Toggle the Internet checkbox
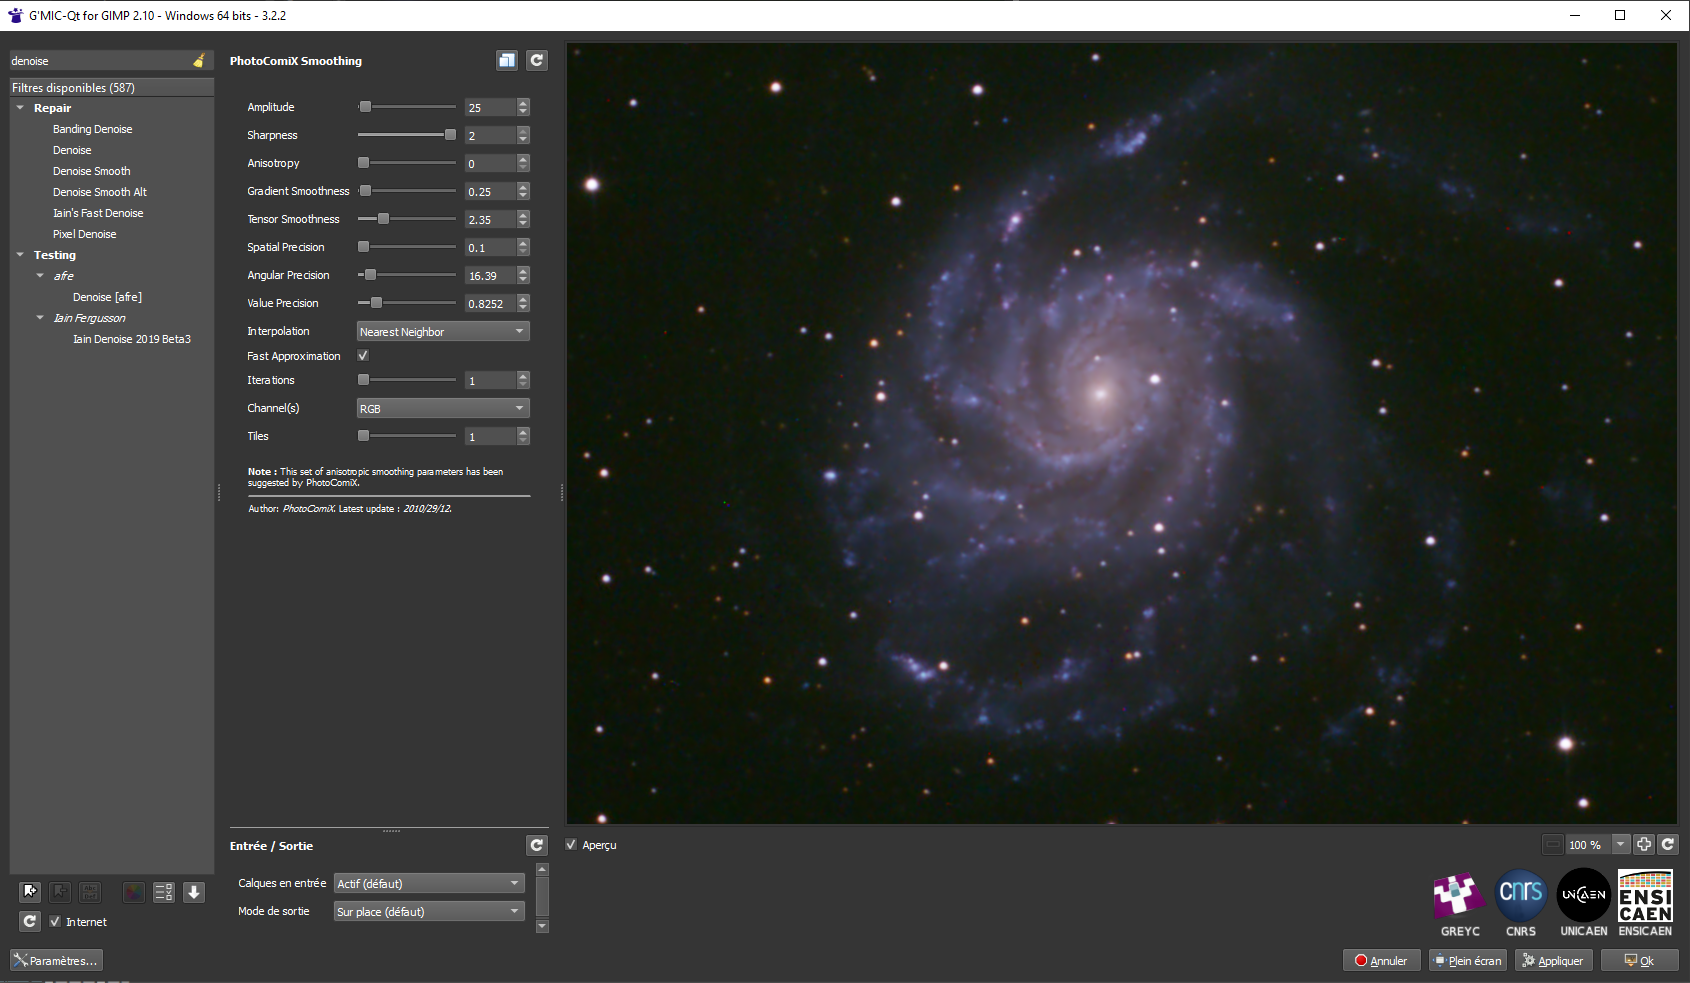Screen dimensions: 1690x983 coord(55,922)
